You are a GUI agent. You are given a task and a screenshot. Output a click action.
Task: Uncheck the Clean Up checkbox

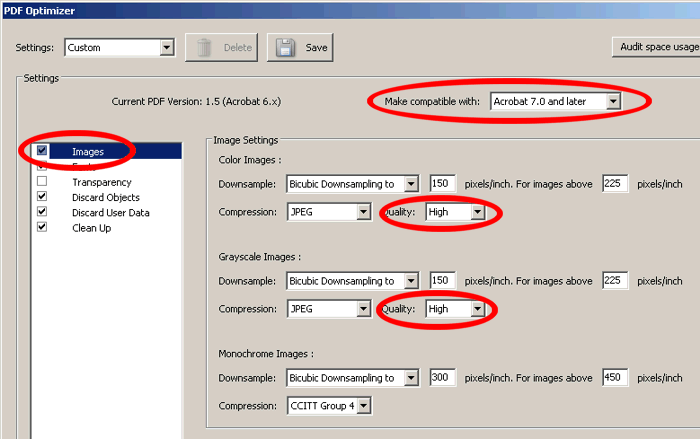pyautogui.click(x=42, y=227)
